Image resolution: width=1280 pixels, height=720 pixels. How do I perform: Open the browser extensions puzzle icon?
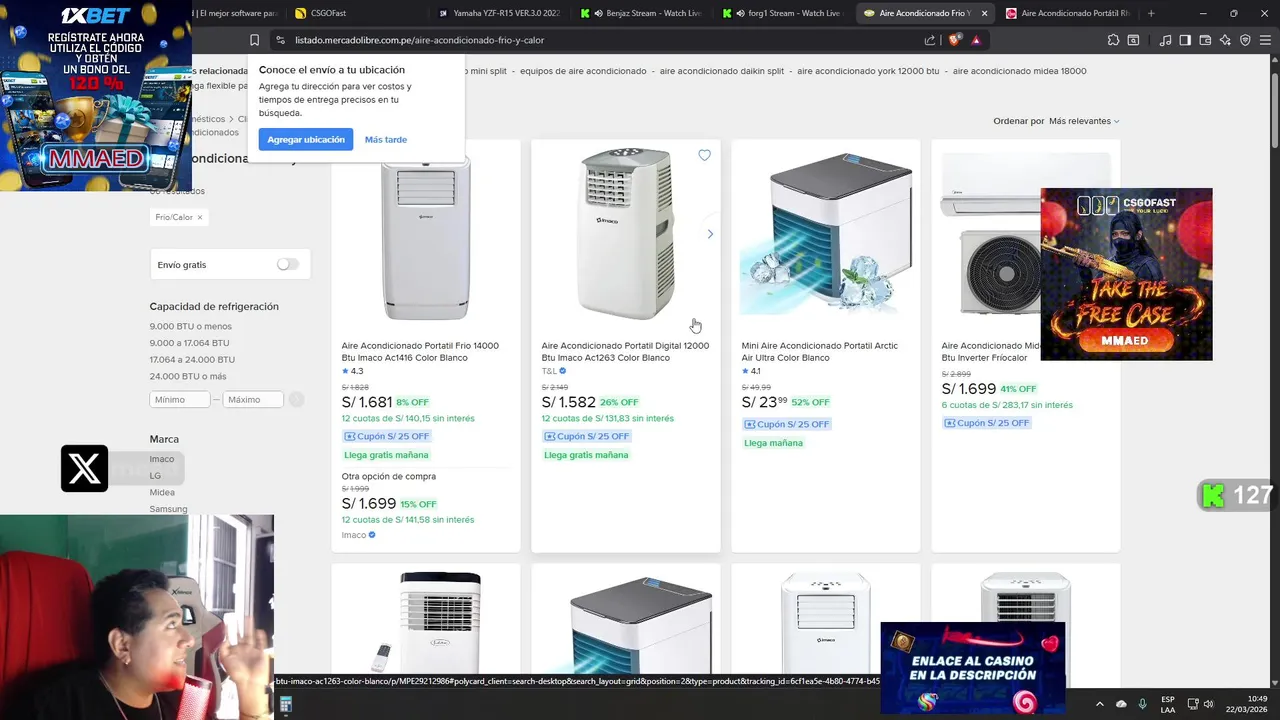[1113, 40]
